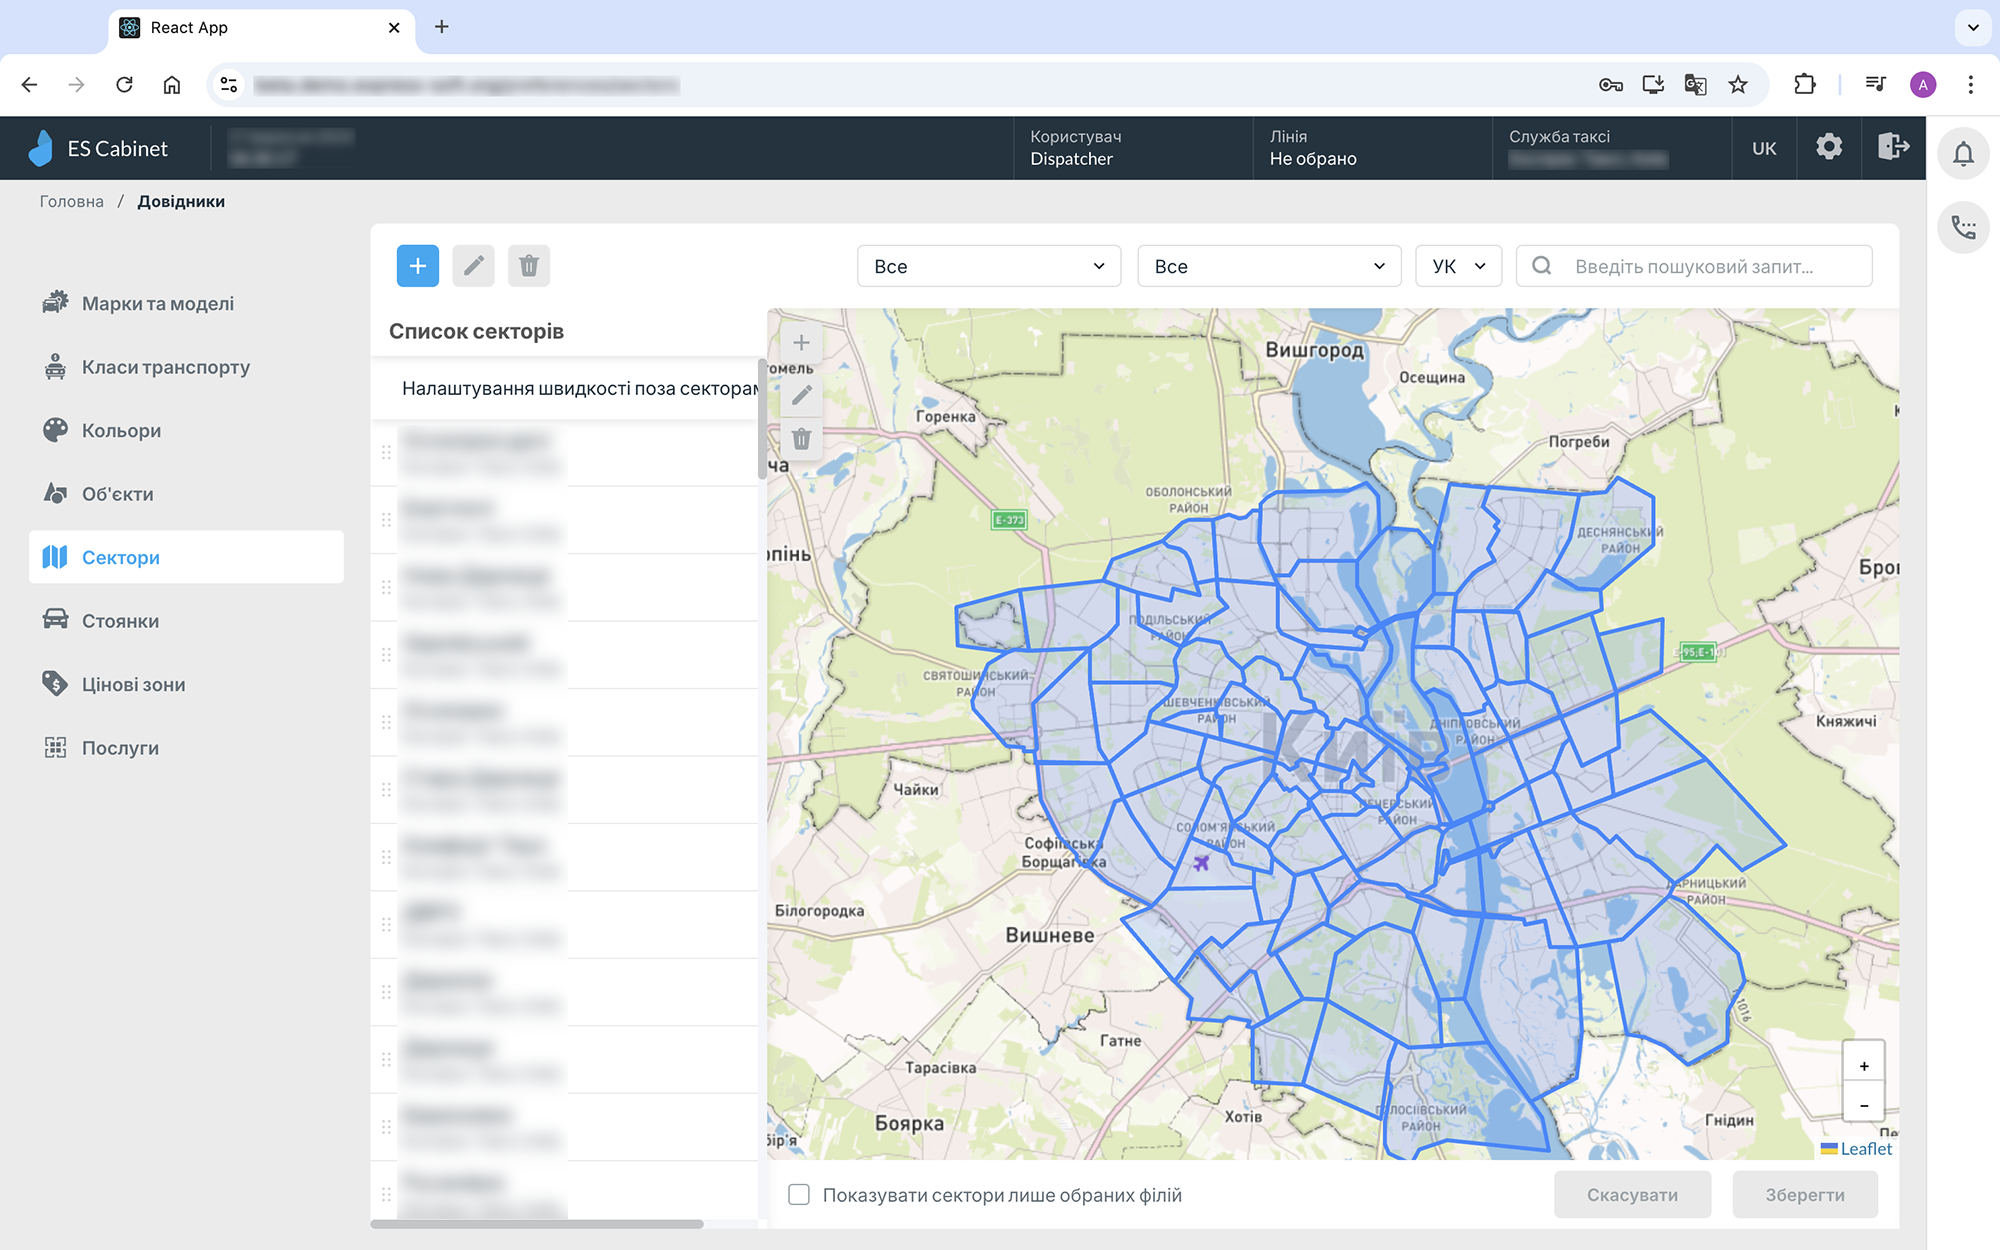Open the media control icon in Chrome toolbar
Screen dimensions: 2000x1250
coord(1875,85)
